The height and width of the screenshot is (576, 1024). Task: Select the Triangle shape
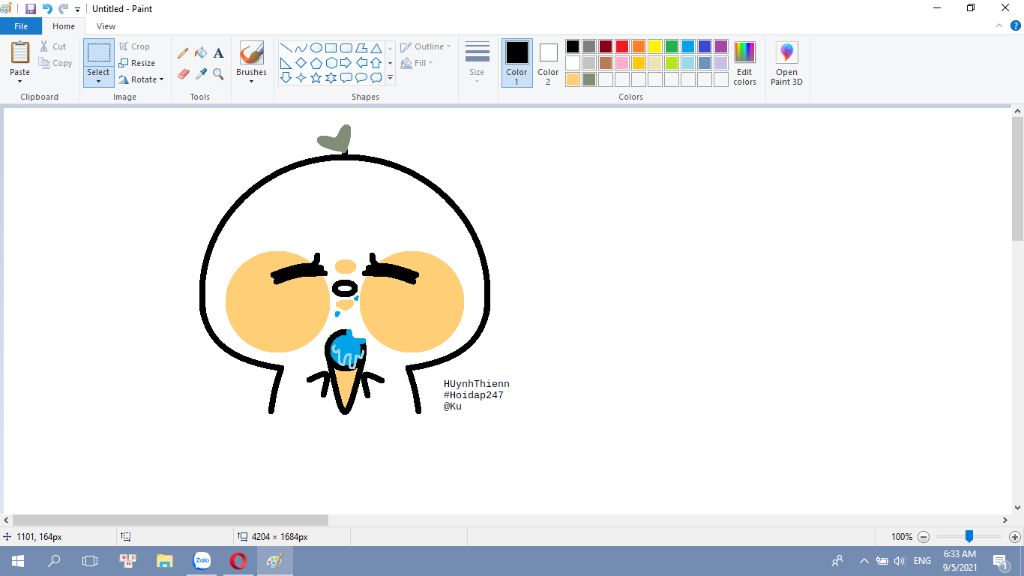tap(376, 48)
